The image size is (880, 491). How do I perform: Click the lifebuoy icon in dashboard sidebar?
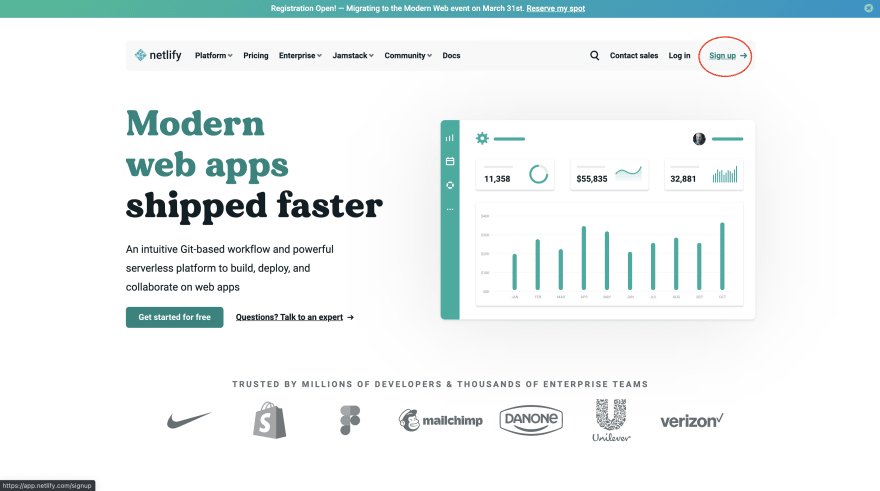click(x=450, y=185)
